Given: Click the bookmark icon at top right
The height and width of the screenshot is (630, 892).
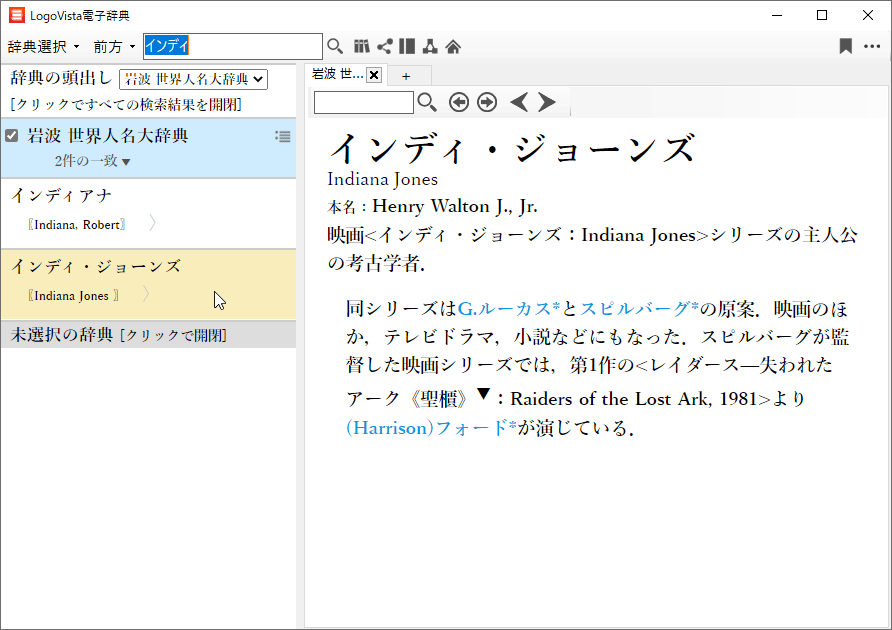Looking at the screenshot, I should (x=846, y=46).
